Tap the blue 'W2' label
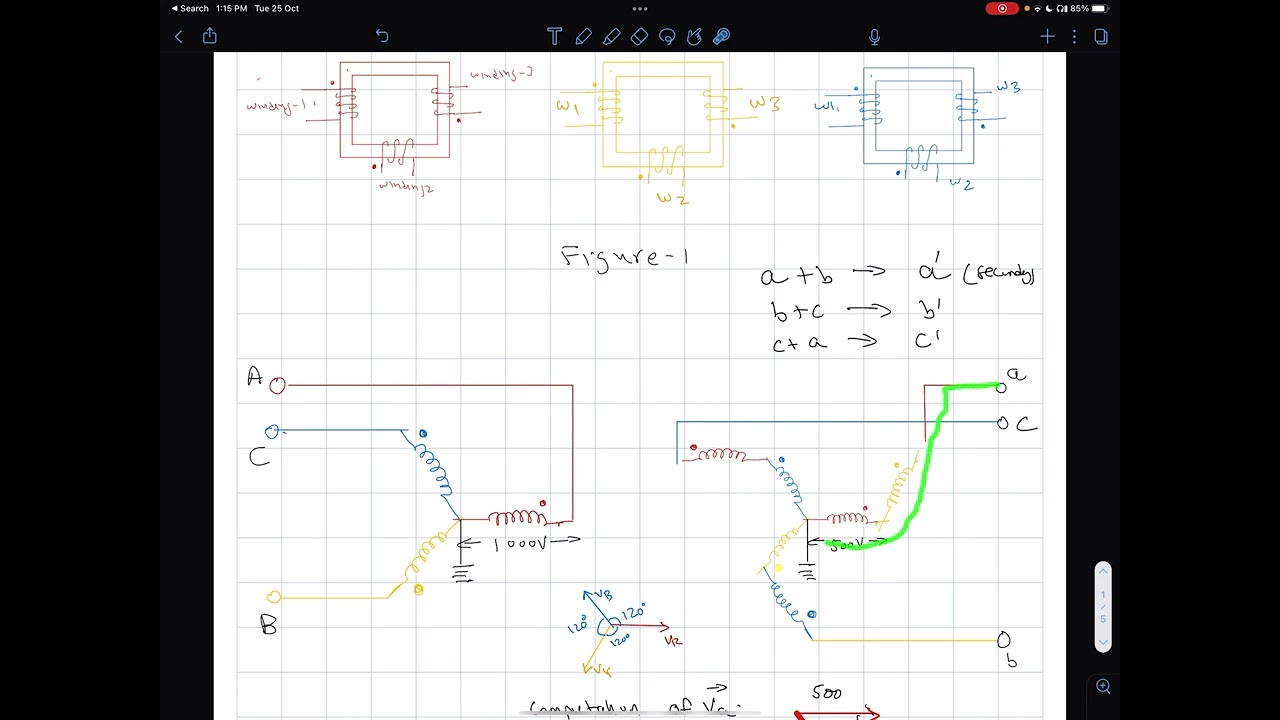This screenshot has height=720, width=1280. click(961, 184)
